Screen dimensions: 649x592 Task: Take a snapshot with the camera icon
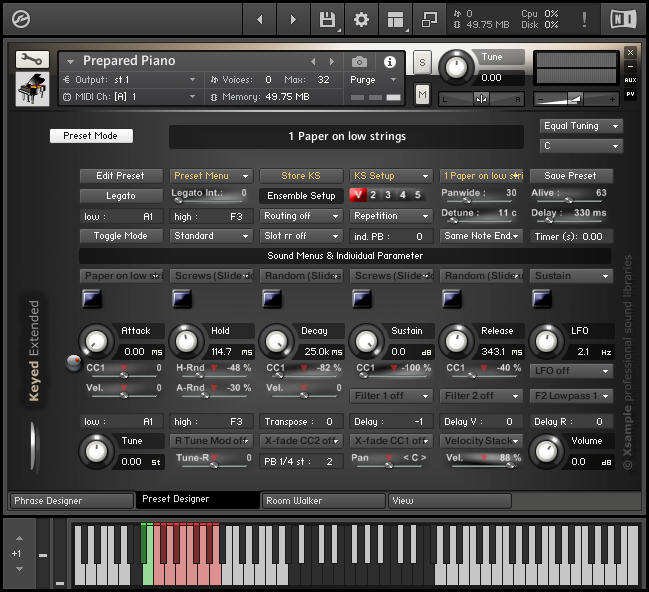click(x=359, y=62)
